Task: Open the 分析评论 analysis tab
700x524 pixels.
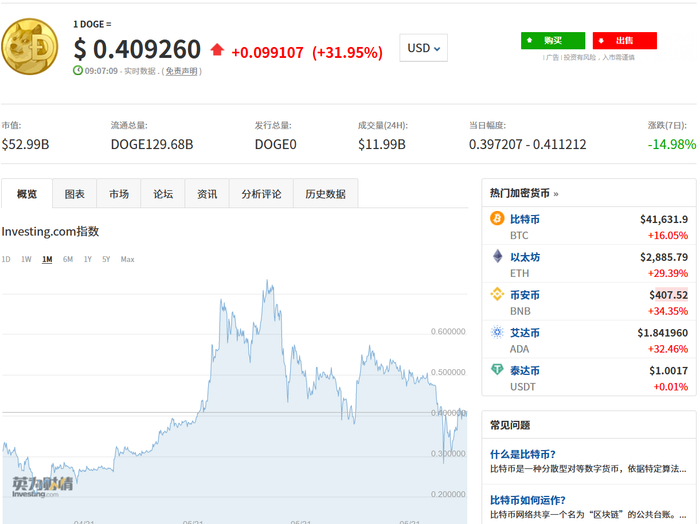Action: pos(261,194)
